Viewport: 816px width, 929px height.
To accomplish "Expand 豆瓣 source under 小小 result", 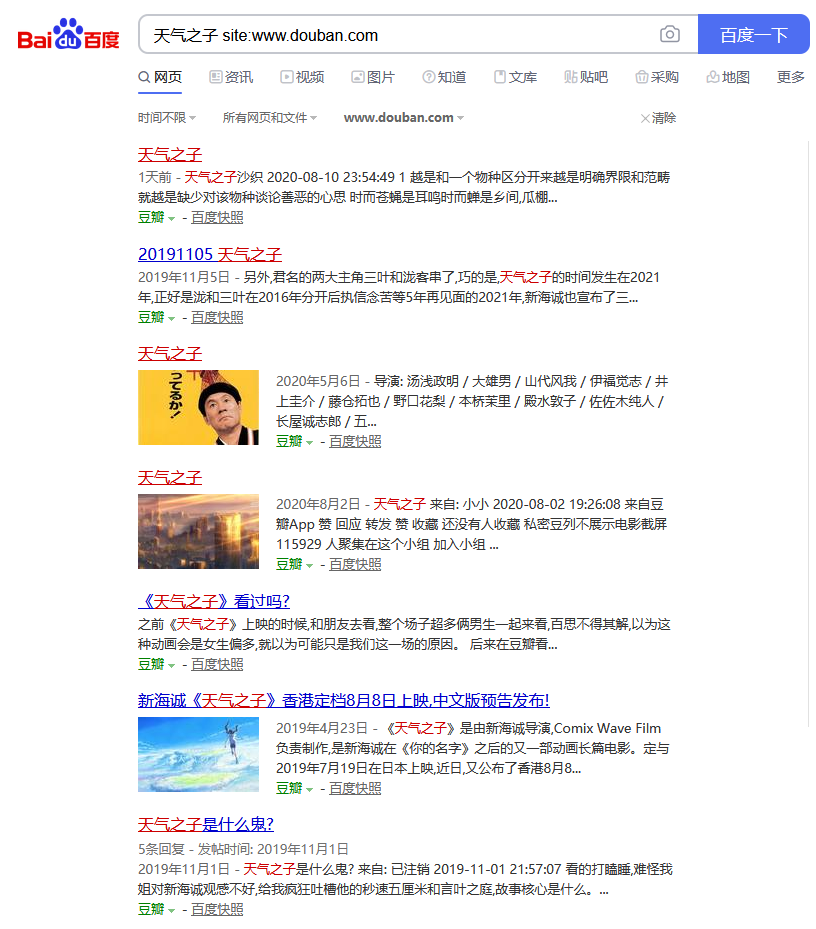I will point(295,565).
